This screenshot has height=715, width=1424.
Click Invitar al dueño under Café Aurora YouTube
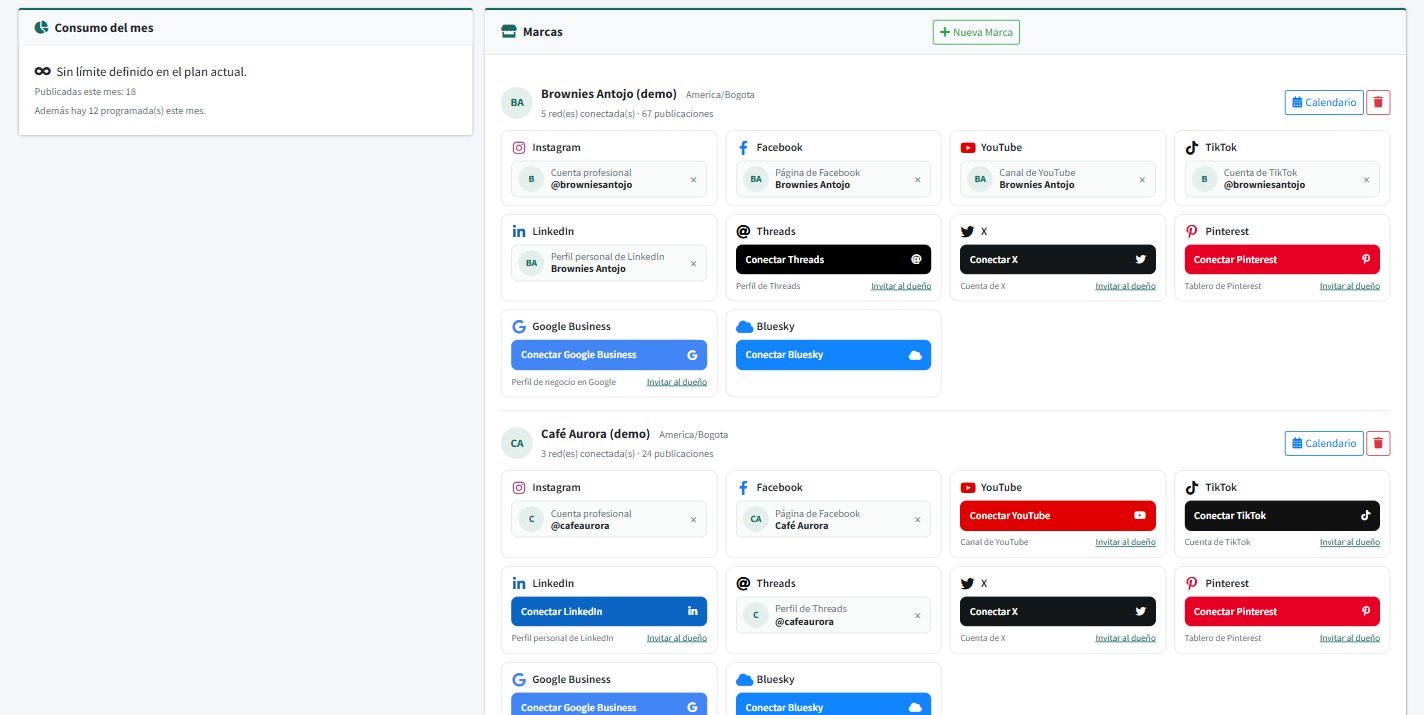(x=1126, y=542)
